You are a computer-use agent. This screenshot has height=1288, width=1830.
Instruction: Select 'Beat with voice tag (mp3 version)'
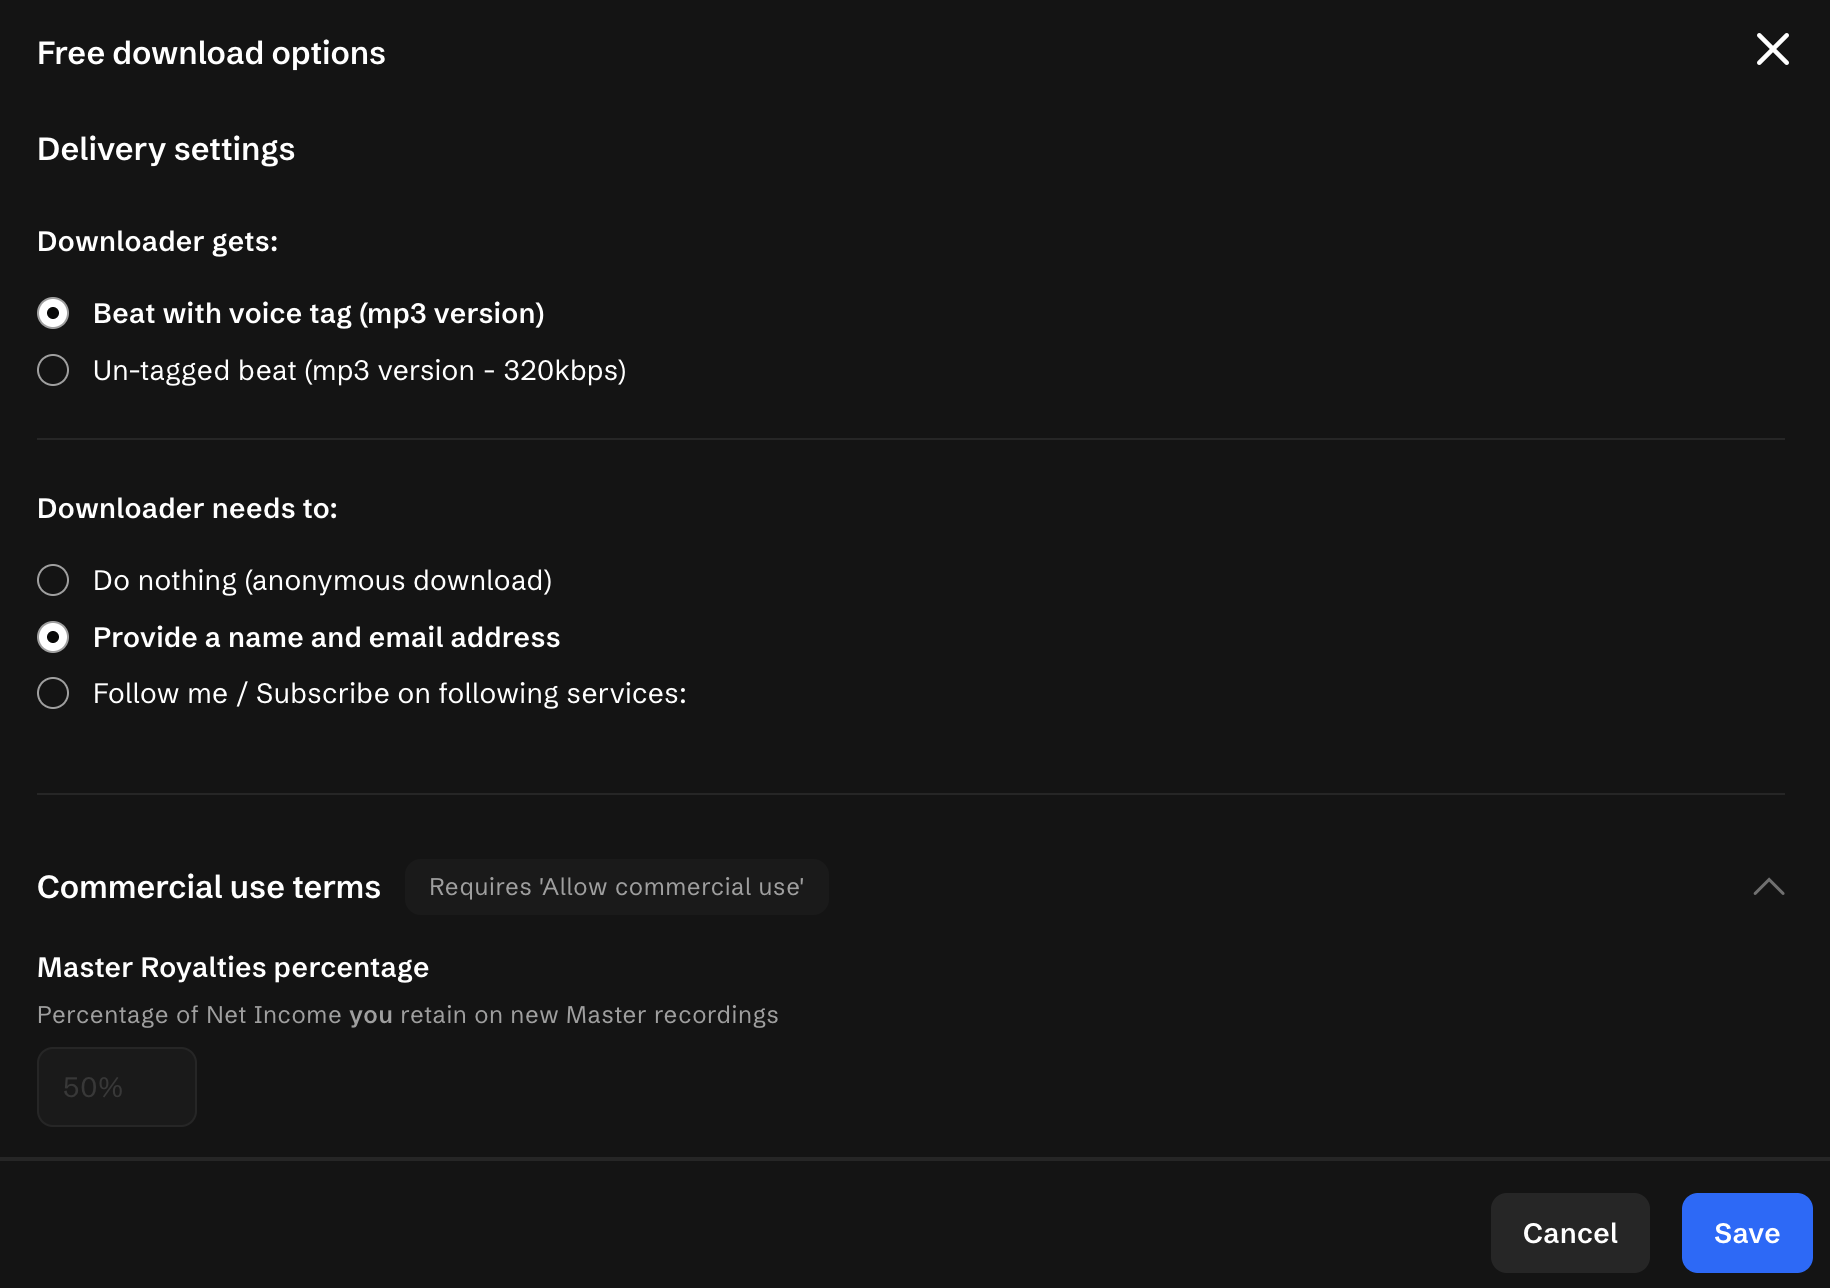[x=53, y=313]
